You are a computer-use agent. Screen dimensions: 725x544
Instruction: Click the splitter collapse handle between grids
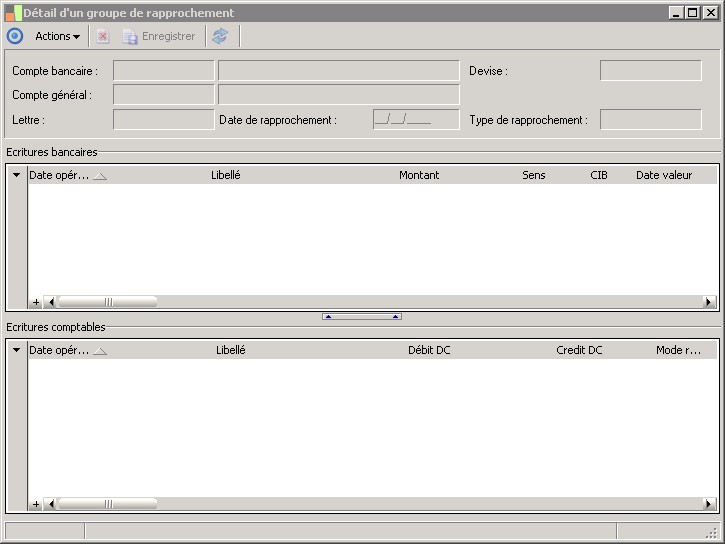(362, 317)
